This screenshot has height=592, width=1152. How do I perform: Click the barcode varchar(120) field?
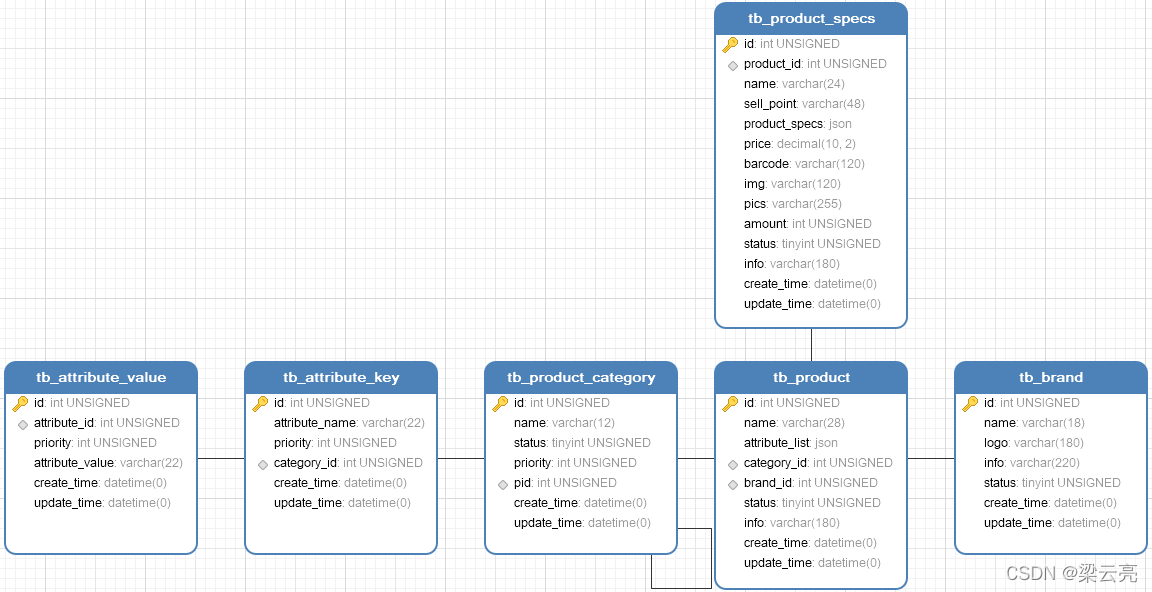coord(804,164)
